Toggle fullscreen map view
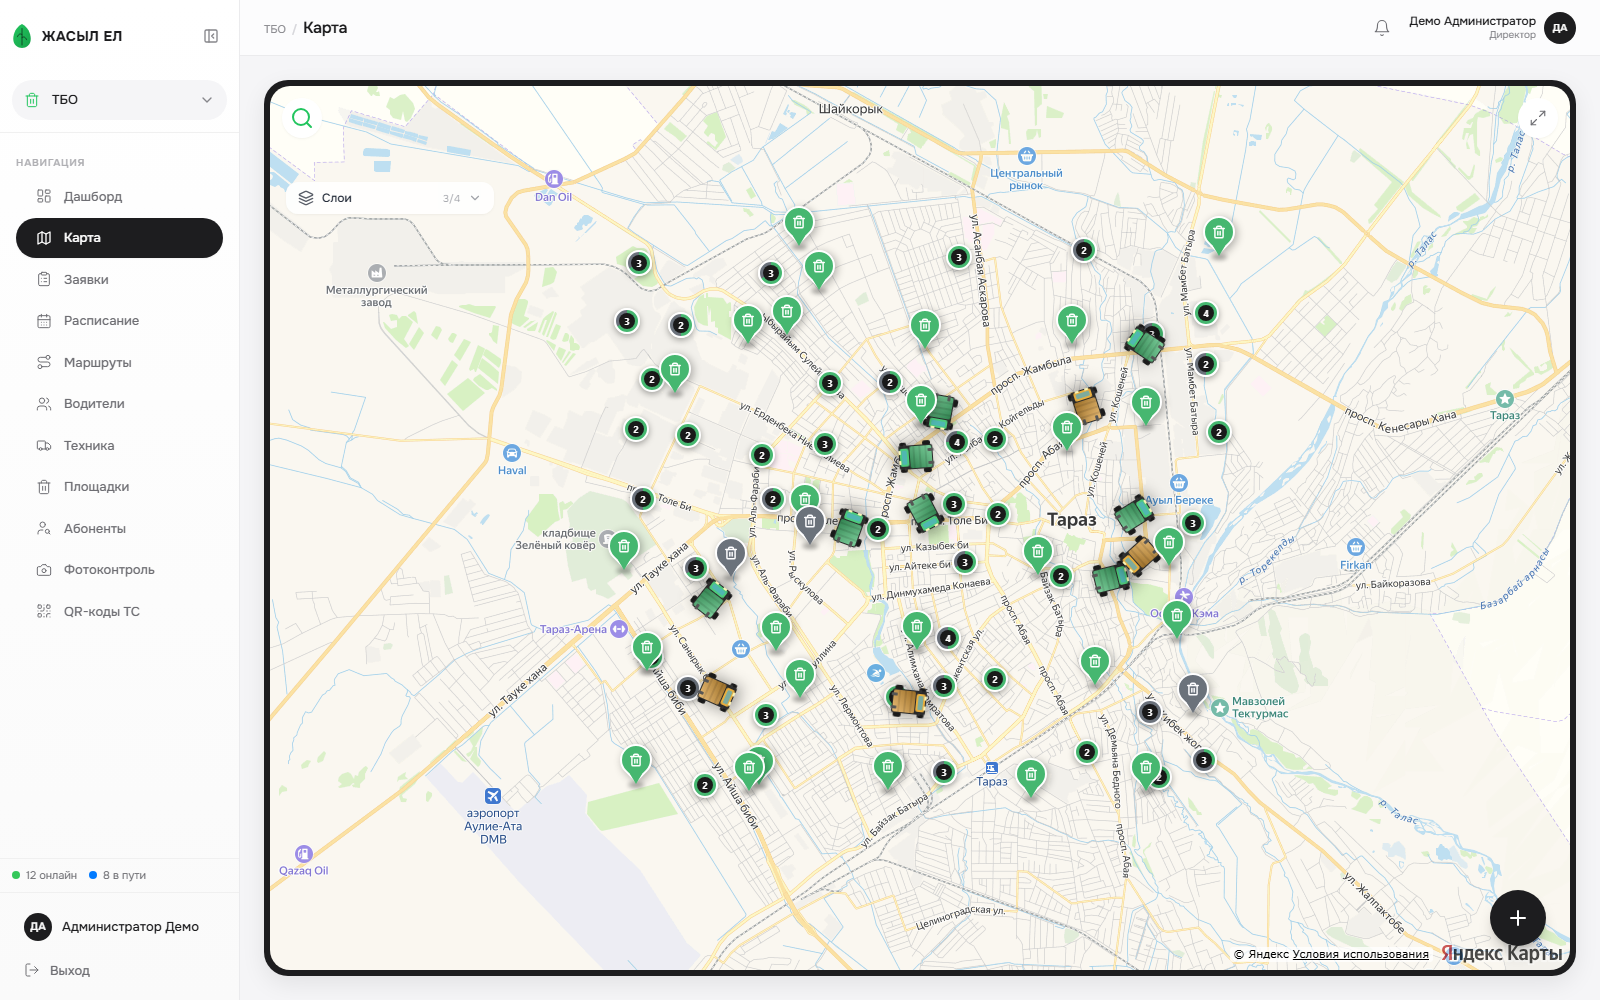This screenshot has width=1600, height=1000. coord(1538,118)
